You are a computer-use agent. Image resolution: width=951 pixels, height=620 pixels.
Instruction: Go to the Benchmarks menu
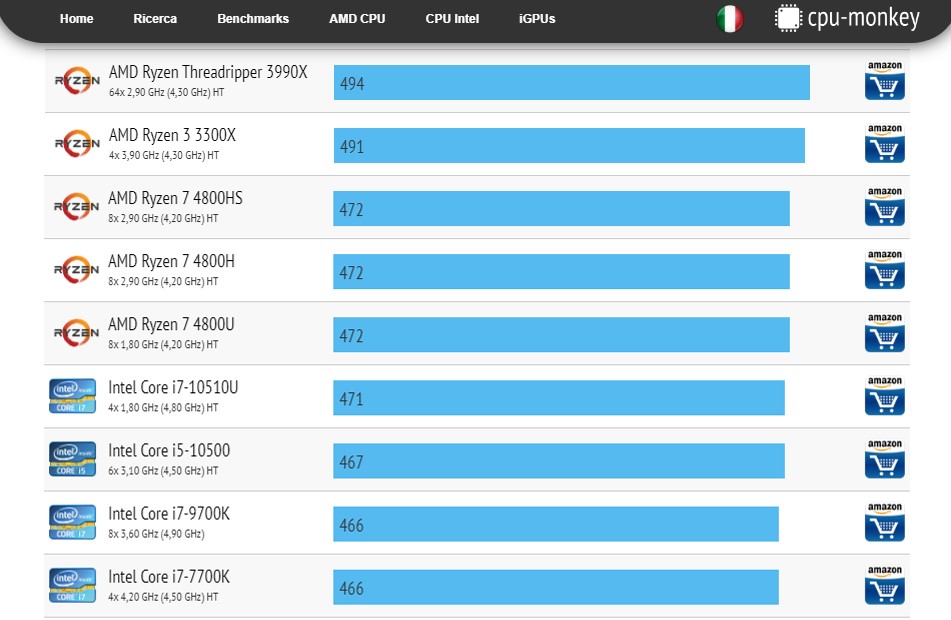[x=253, y=19]
